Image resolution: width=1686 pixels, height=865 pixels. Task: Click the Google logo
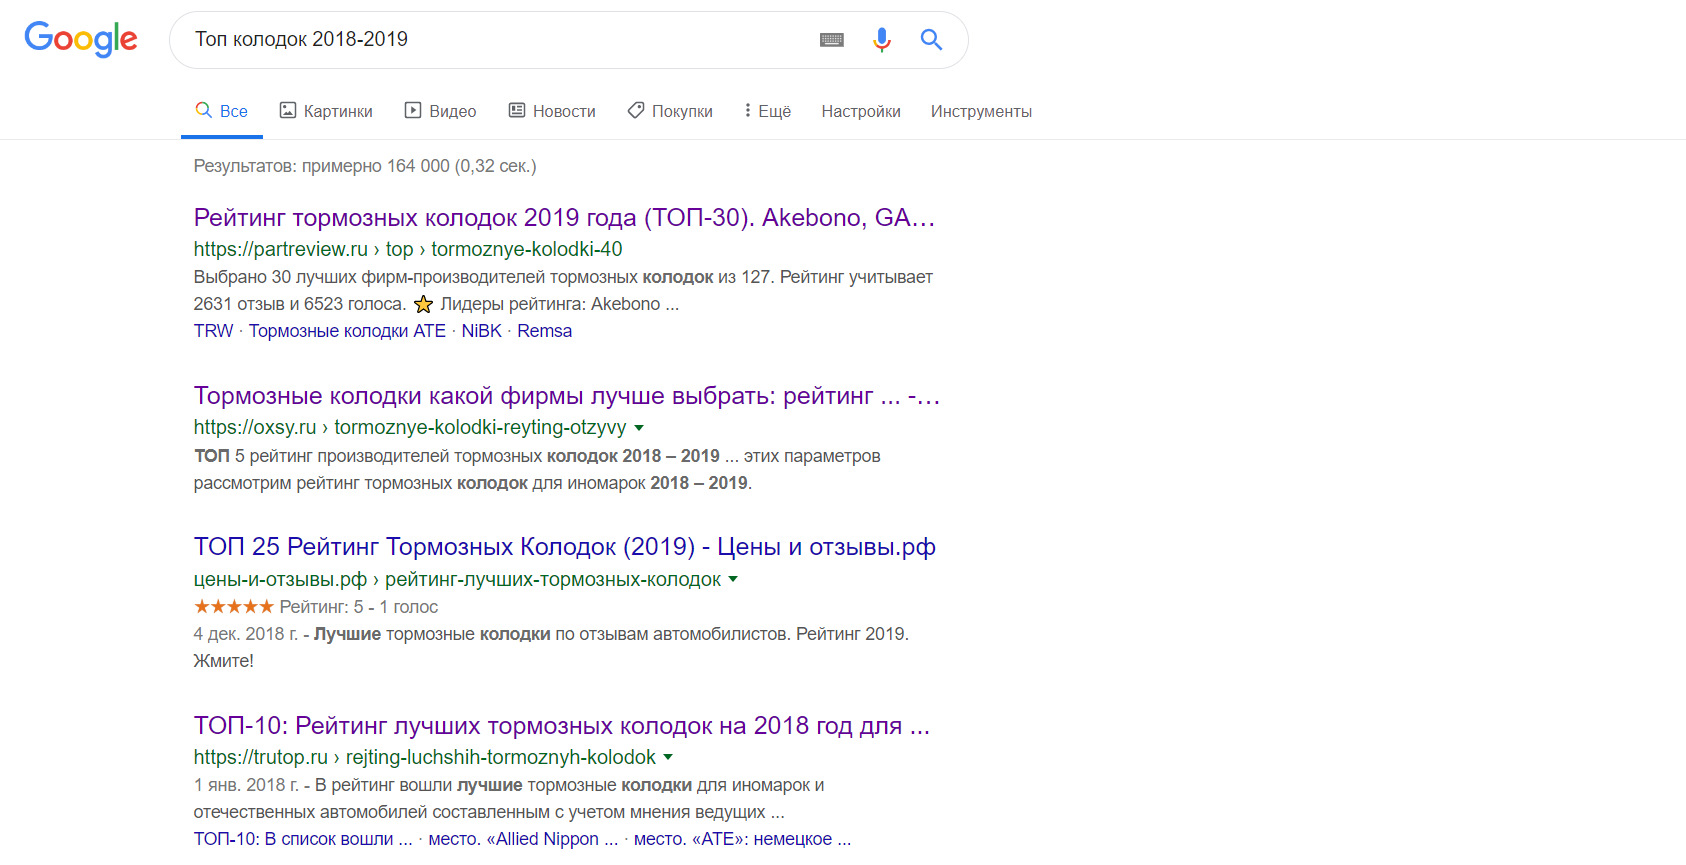click(81, 39)
